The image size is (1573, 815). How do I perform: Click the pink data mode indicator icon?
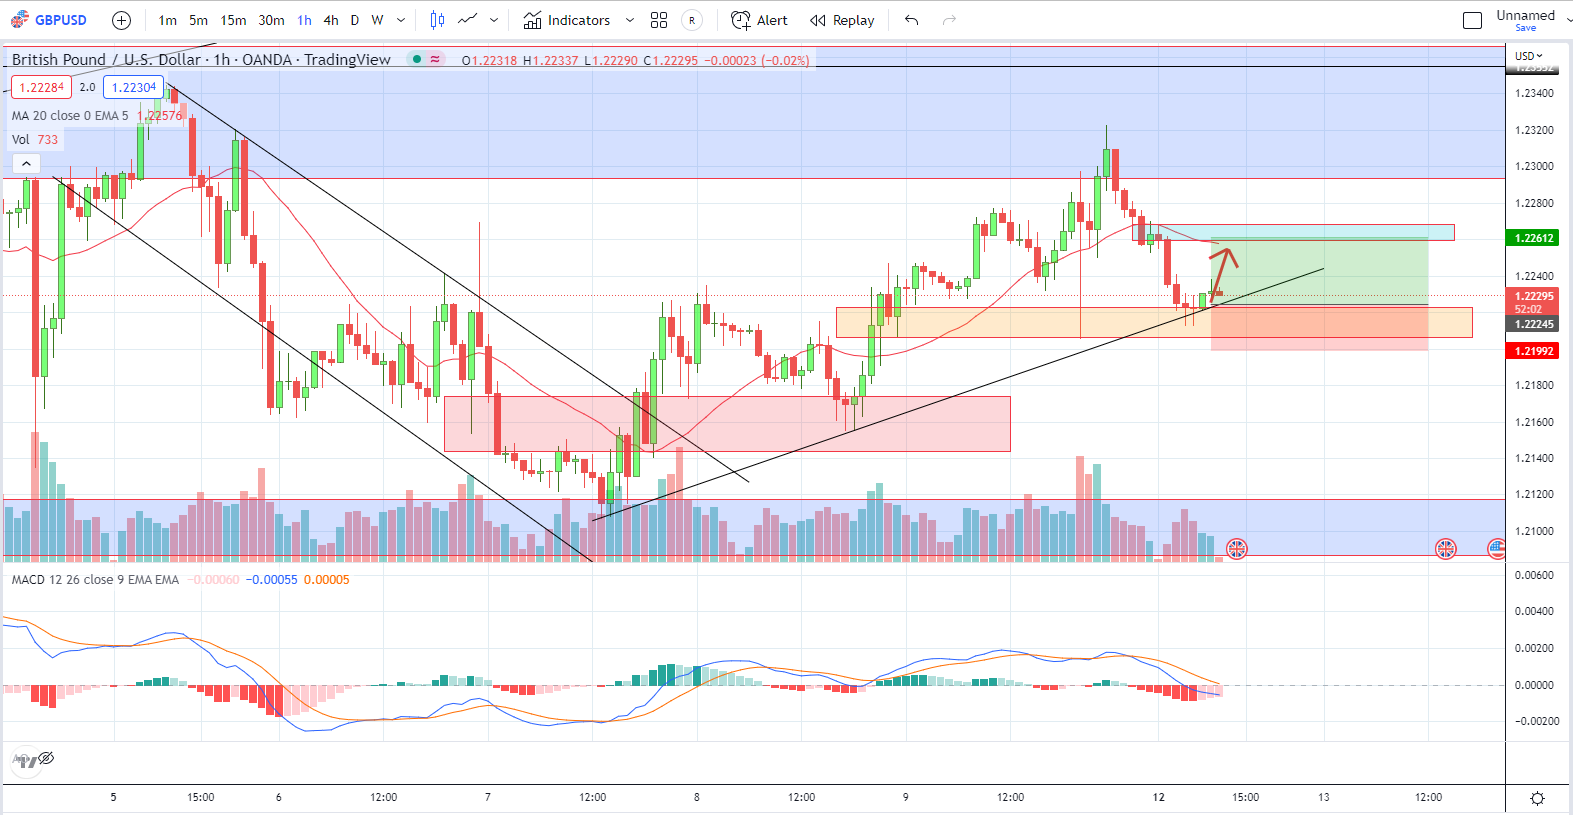point(435,60)
